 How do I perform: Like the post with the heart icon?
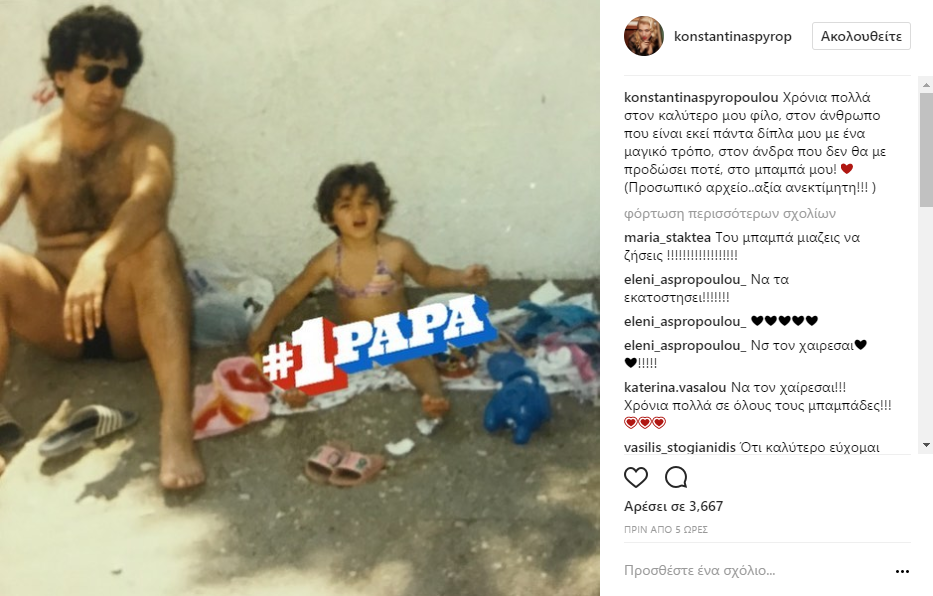635,477
